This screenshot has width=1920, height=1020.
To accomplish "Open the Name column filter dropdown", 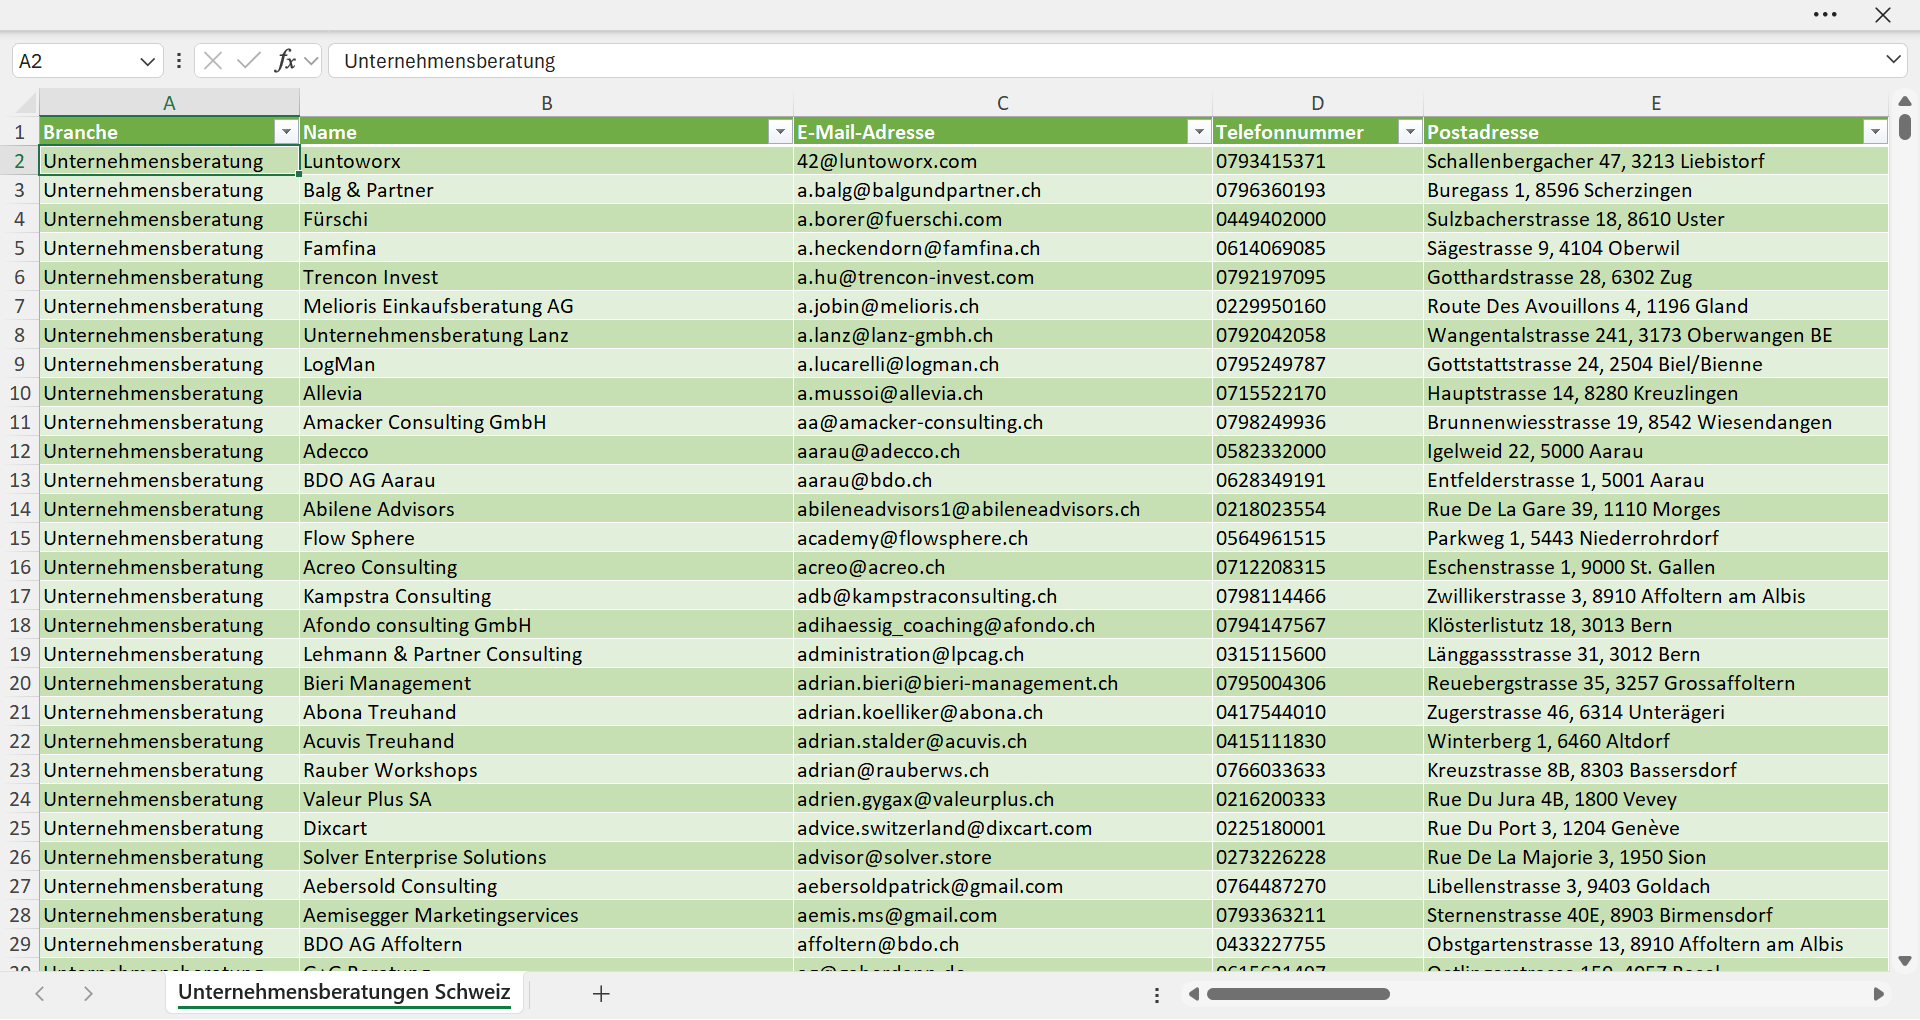I will click(780, 132).
